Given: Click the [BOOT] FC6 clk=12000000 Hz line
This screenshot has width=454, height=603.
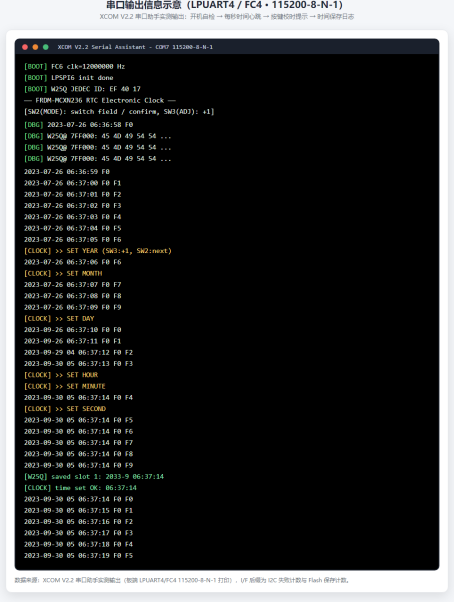Looking at the screenshot, I should (x=75, y=67).
